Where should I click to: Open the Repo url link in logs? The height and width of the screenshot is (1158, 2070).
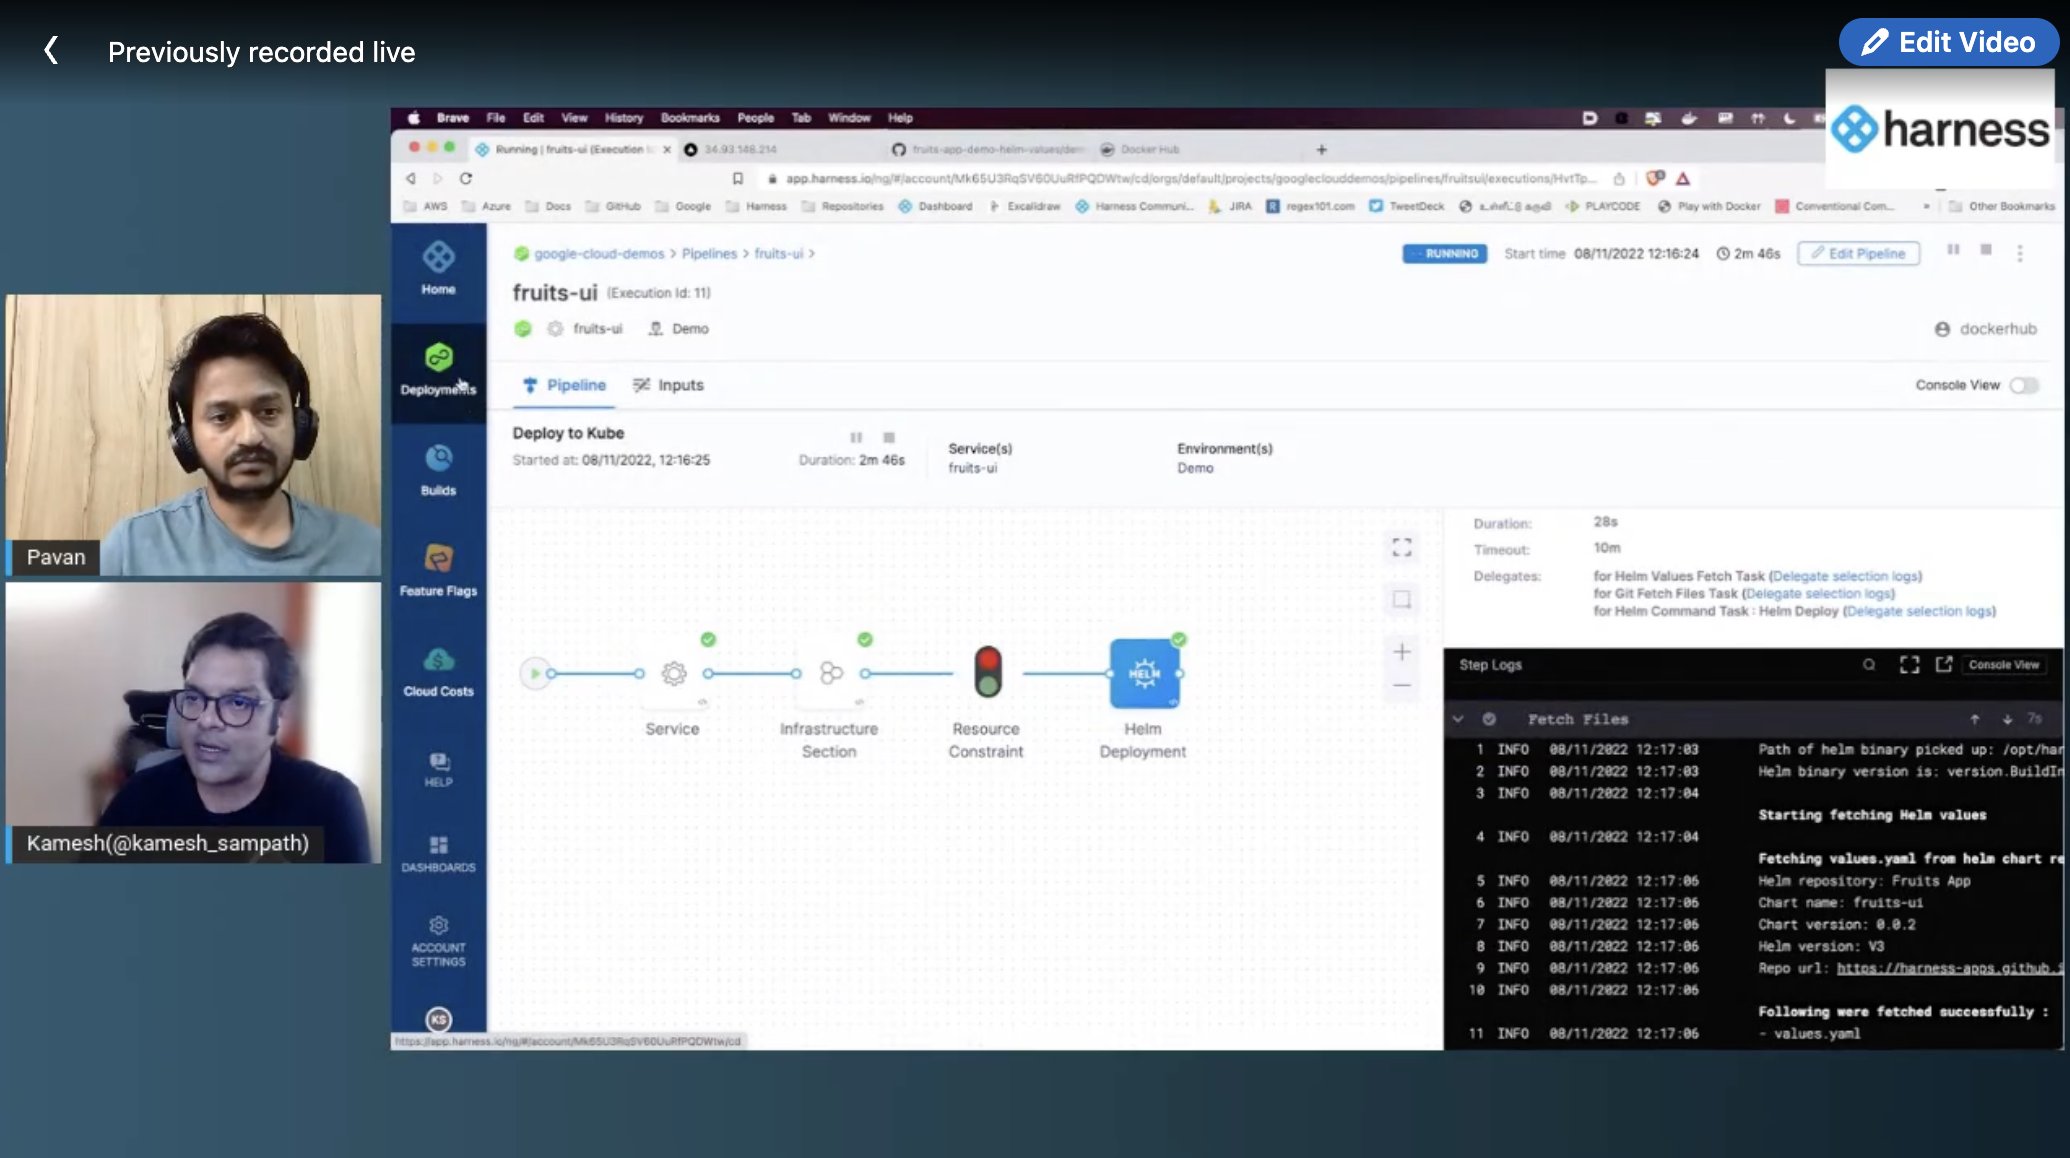point(1949,968)
